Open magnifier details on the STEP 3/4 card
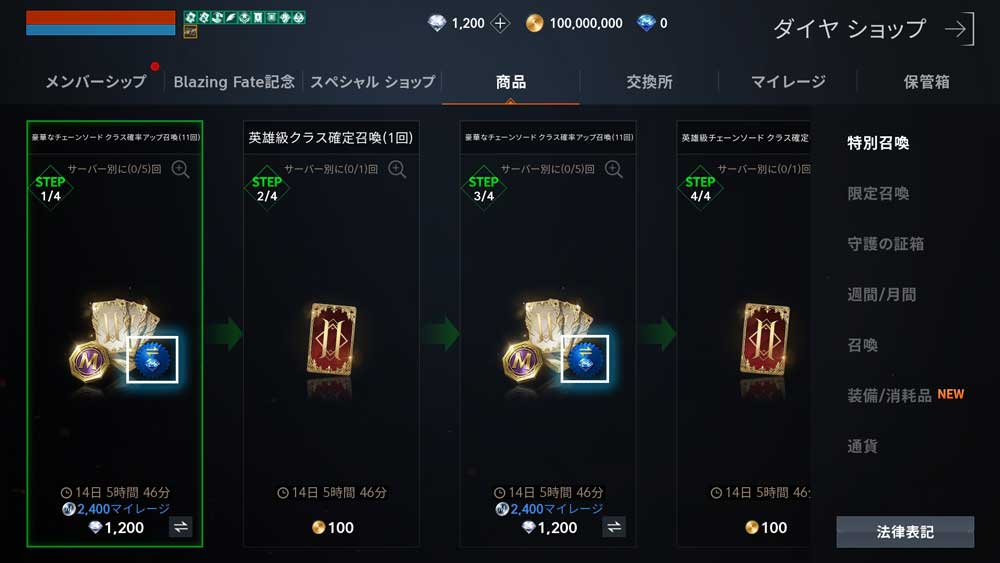Viewport: 1000px width, 563px height. coord(614,169)
